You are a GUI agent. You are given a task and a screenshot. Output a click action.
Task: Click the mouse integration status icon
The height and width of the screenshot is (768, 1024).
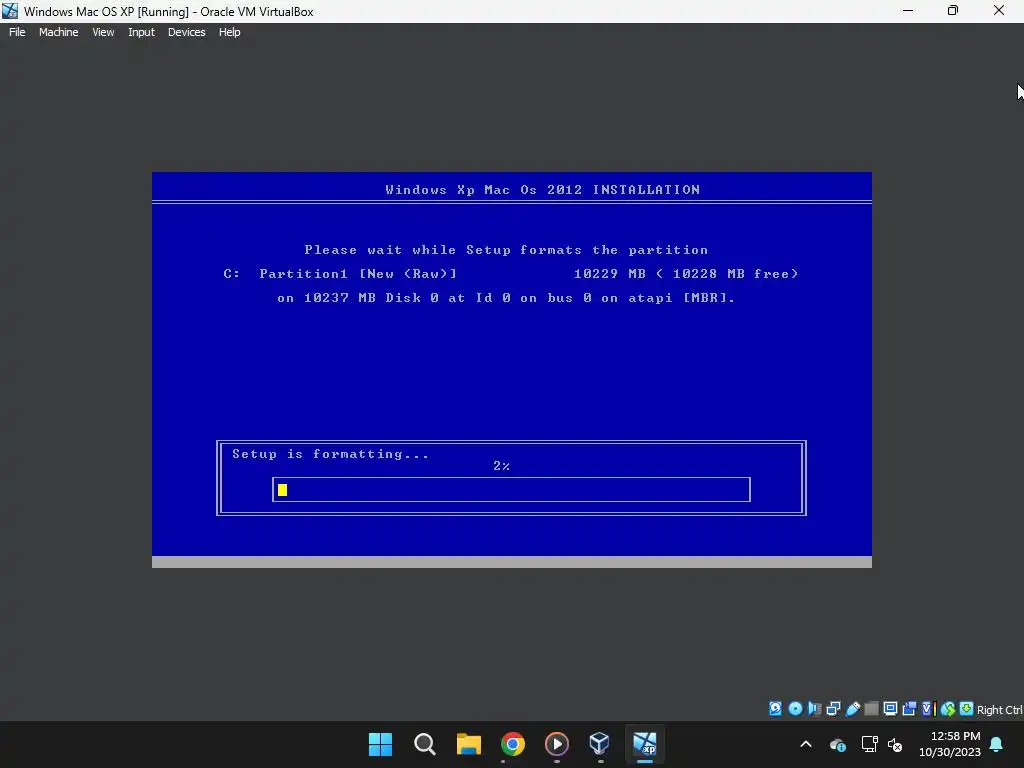click(x=948, y=709)
